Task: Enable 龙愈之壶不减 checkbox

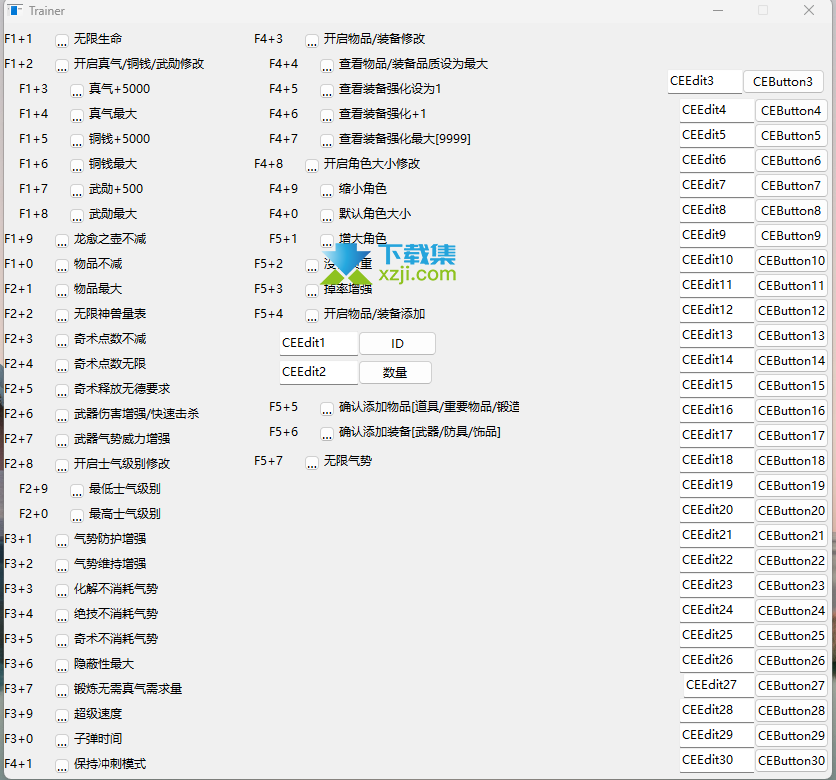Action: click(x=62, y=240)
